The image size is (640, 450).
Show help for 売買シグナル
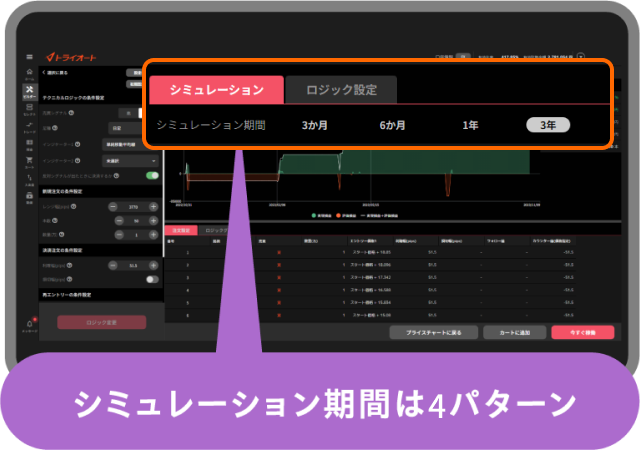click(x=71, y=113)
